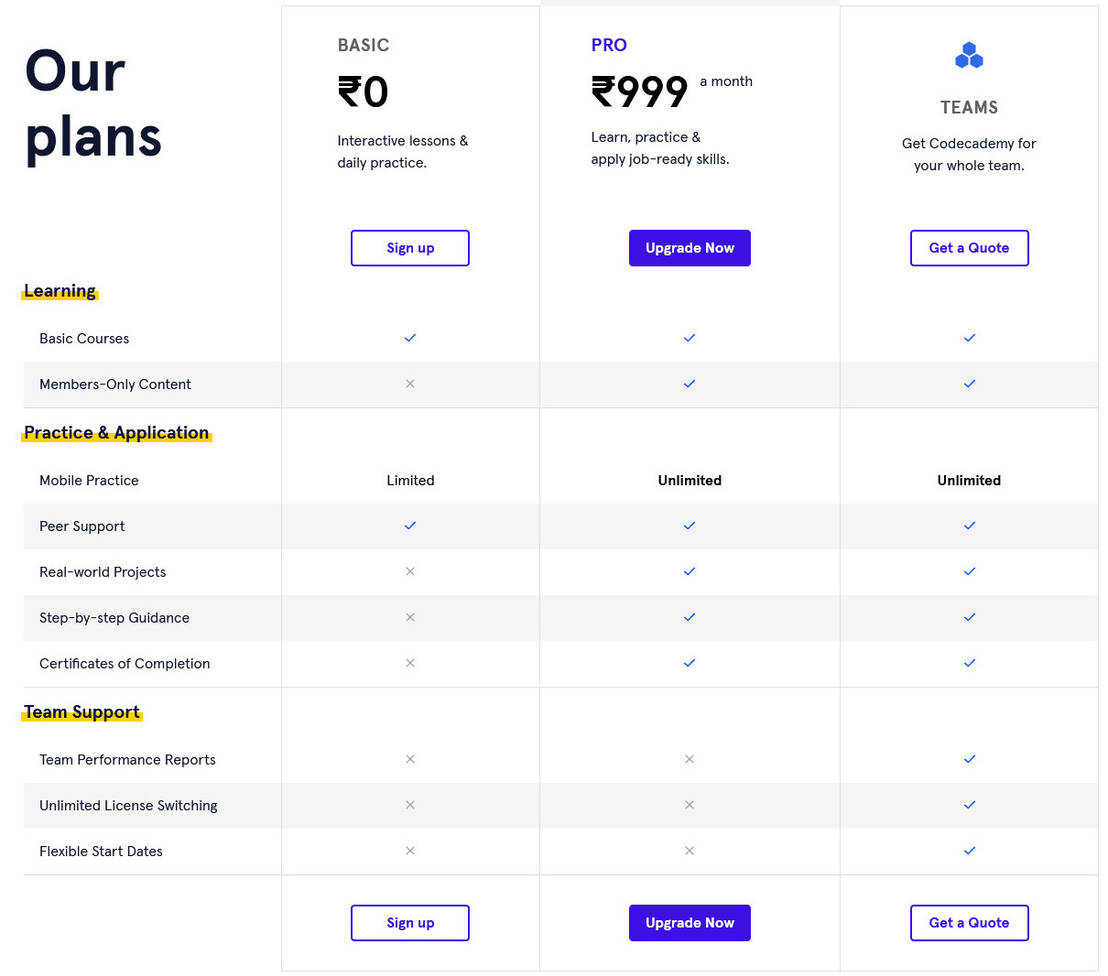Expand the Practice & Application section header
This screenshot has height=976, width=1108.
click(116, 433)
